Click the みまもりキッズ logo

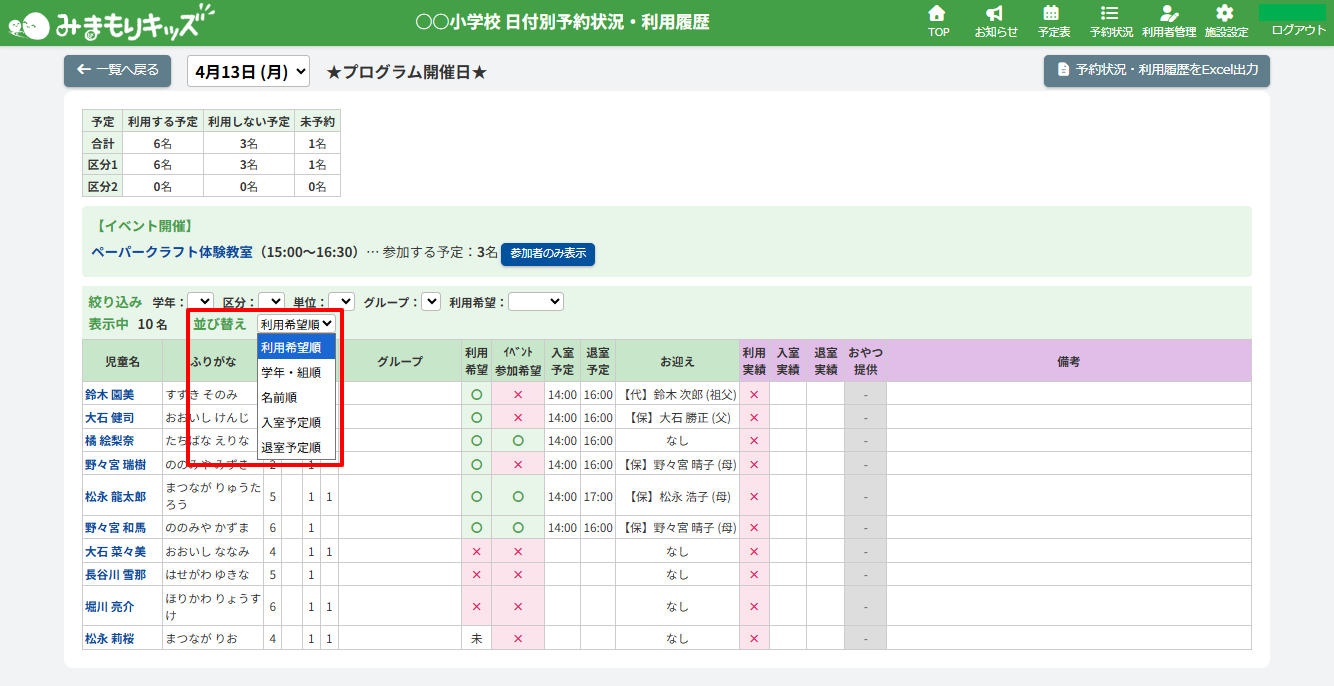pos(110,22)
